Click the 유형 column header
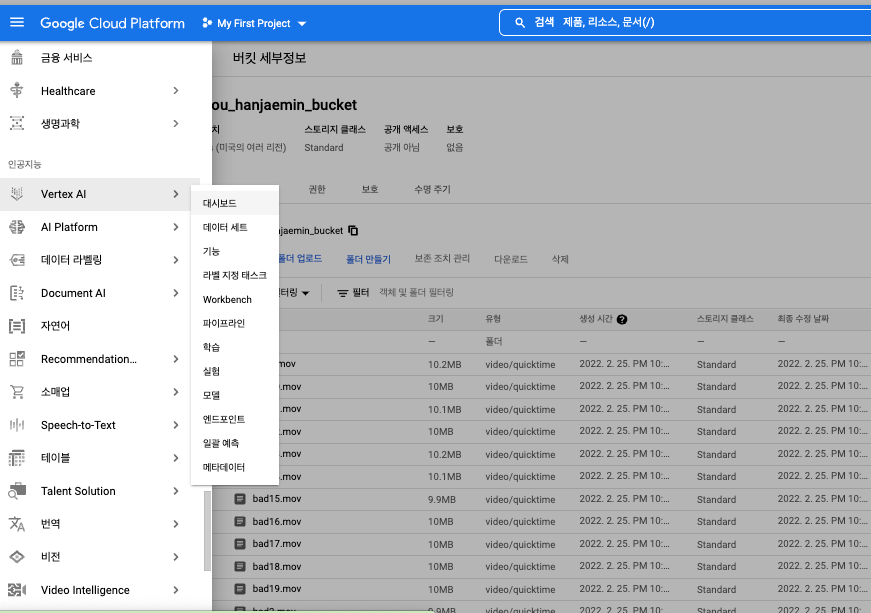The image size is (871, 613). 493,319
